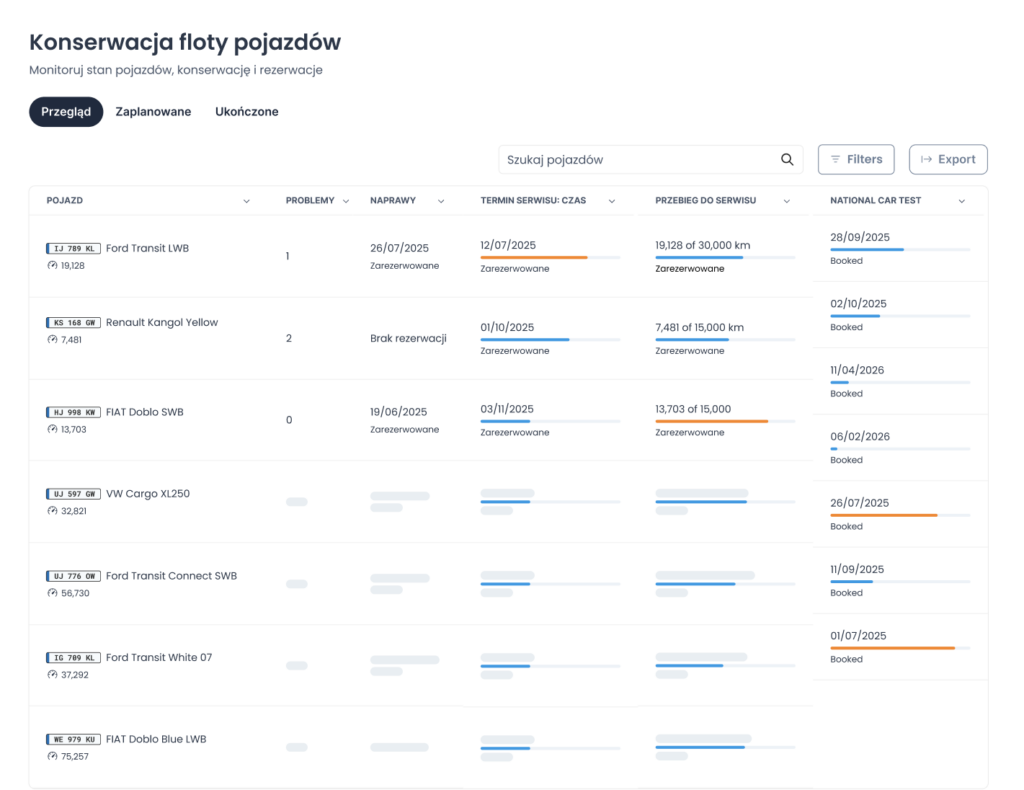Click the WE 979 KU license plate badge
This screenshot has height=790, width=1024.
click(x=73, y=739)
